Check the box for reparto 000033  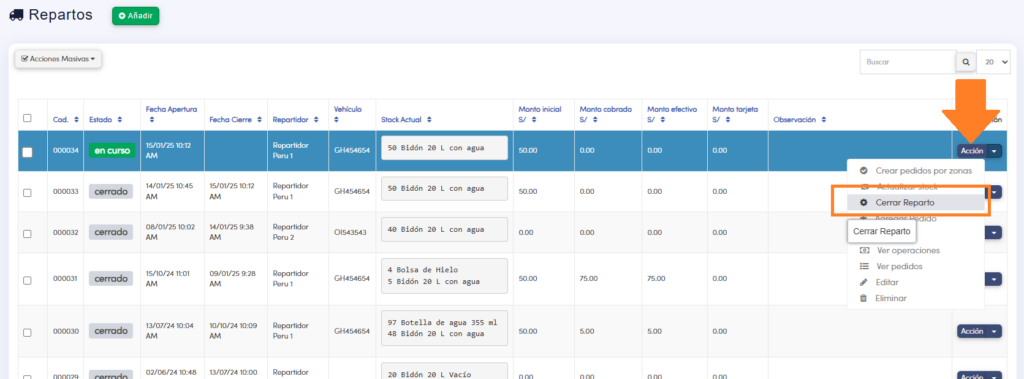click(27, 193)
